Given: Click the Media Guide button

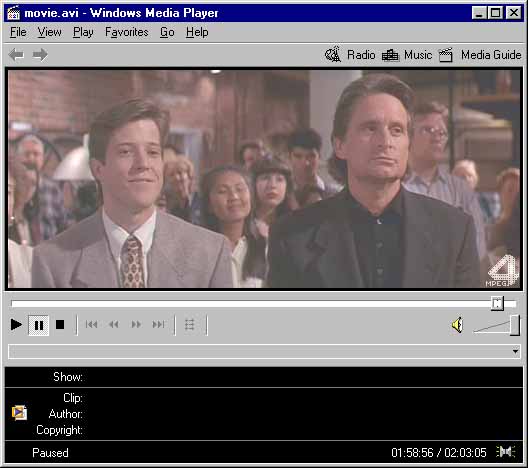Looking at the screenshot, I should (480, 55).
